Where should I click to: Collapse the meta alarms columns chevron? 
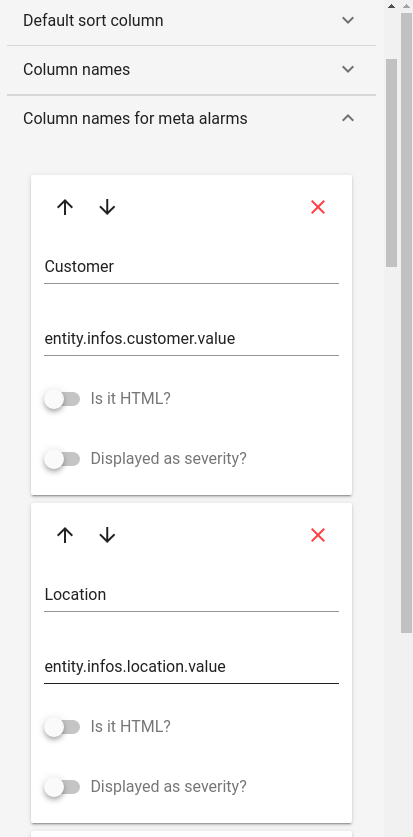click(348, 118)
